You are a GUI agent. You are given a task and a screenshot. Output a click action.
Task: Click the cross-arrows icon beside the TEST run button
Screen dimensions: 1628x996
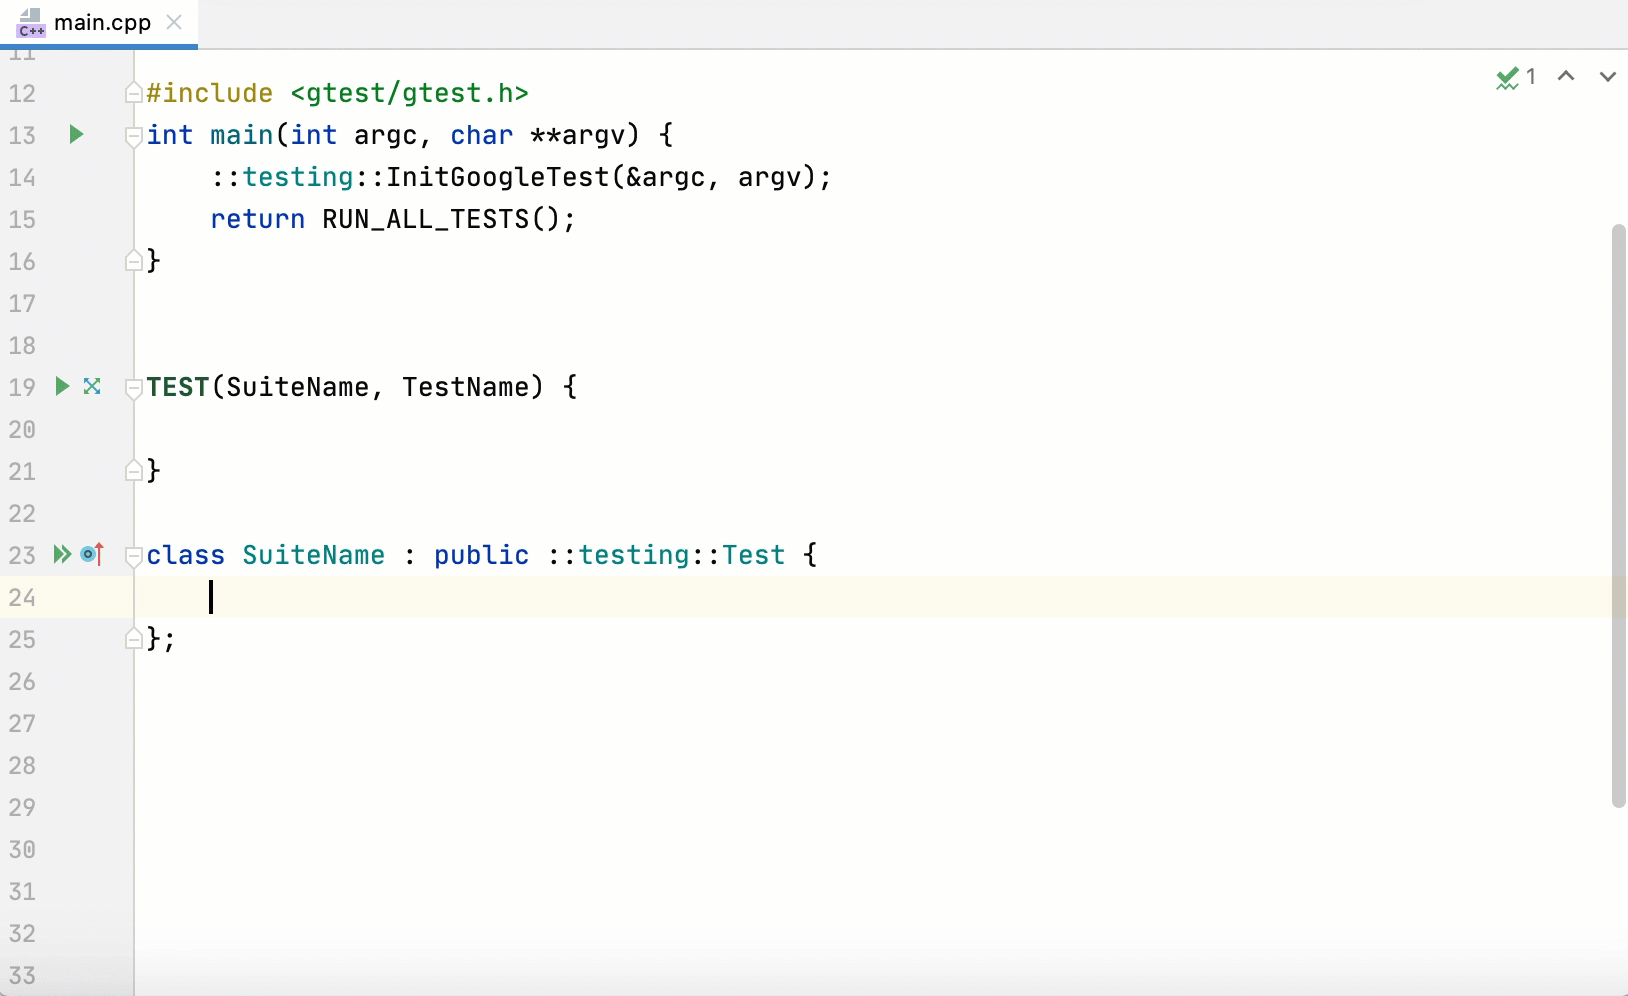[x=91, y=387]
